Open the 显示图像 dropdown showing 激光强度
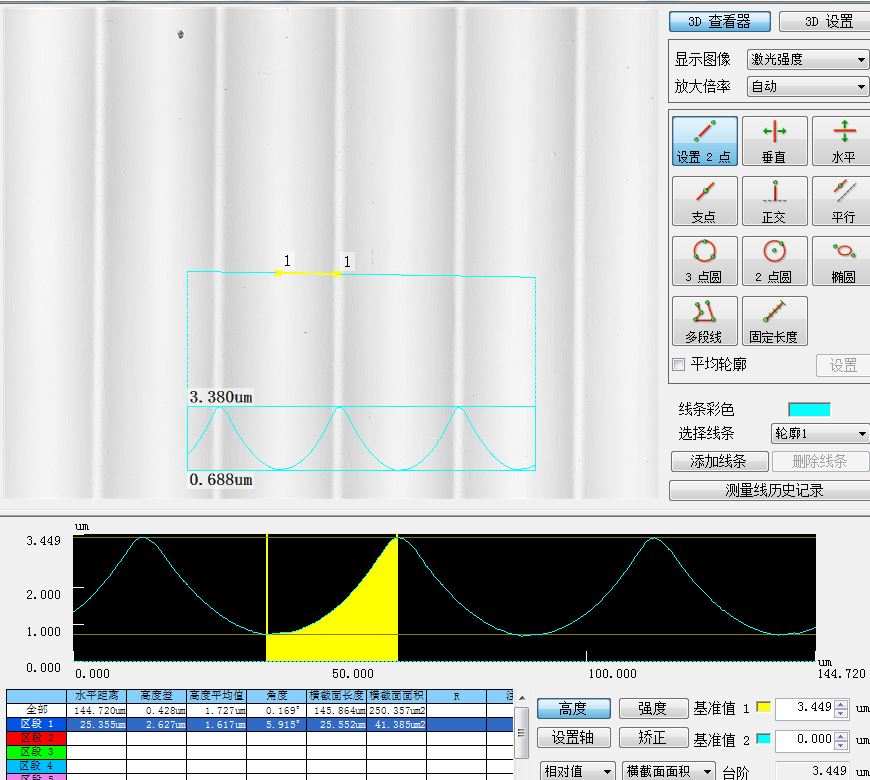 point(808,60)
